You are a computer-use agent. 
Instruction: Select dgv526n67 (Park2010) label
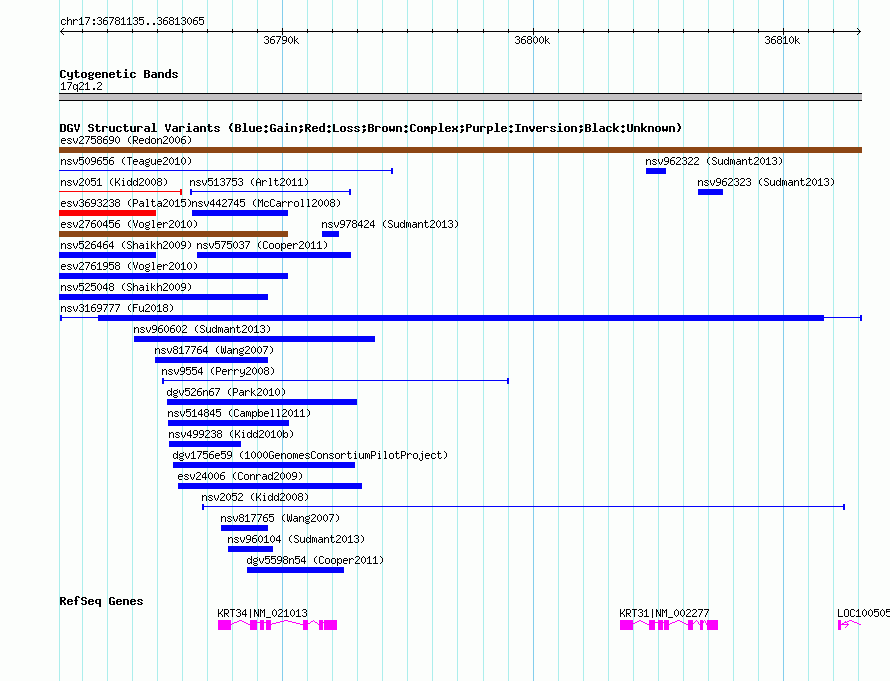(x=226, y=392)
